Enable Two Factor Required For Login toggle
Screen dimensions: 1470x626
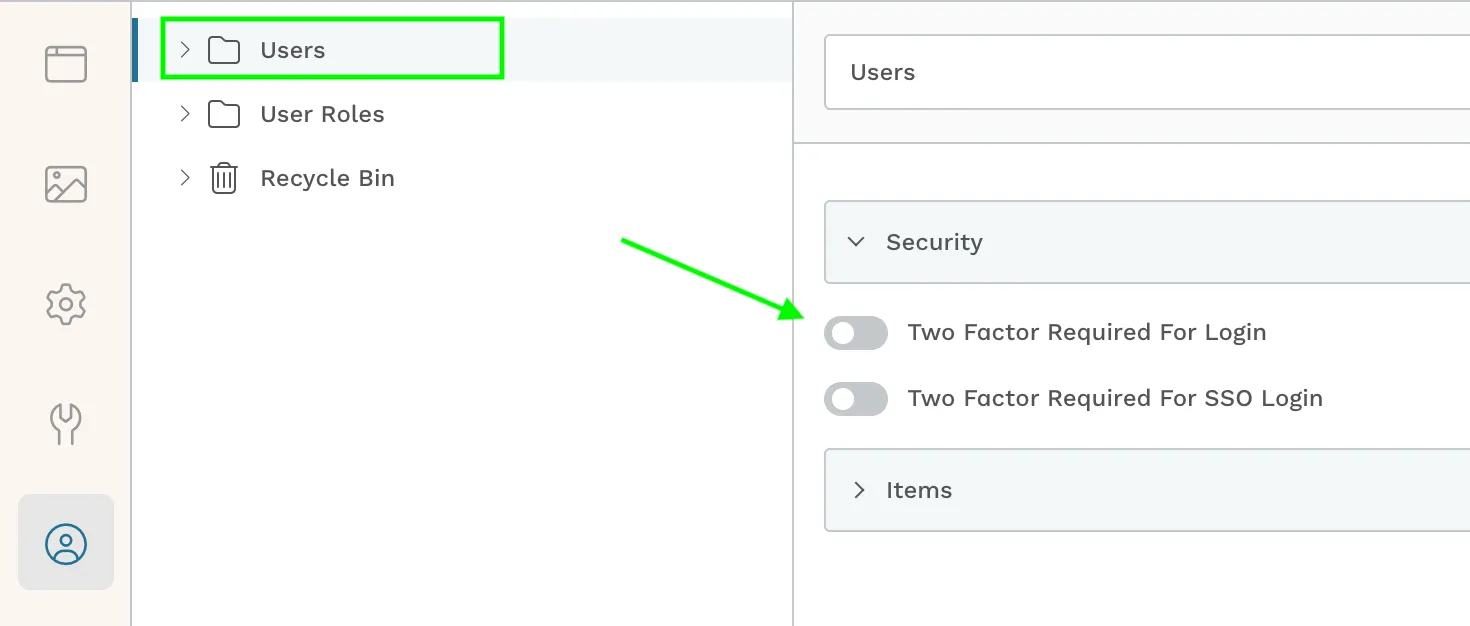click(x=856, y=333)
